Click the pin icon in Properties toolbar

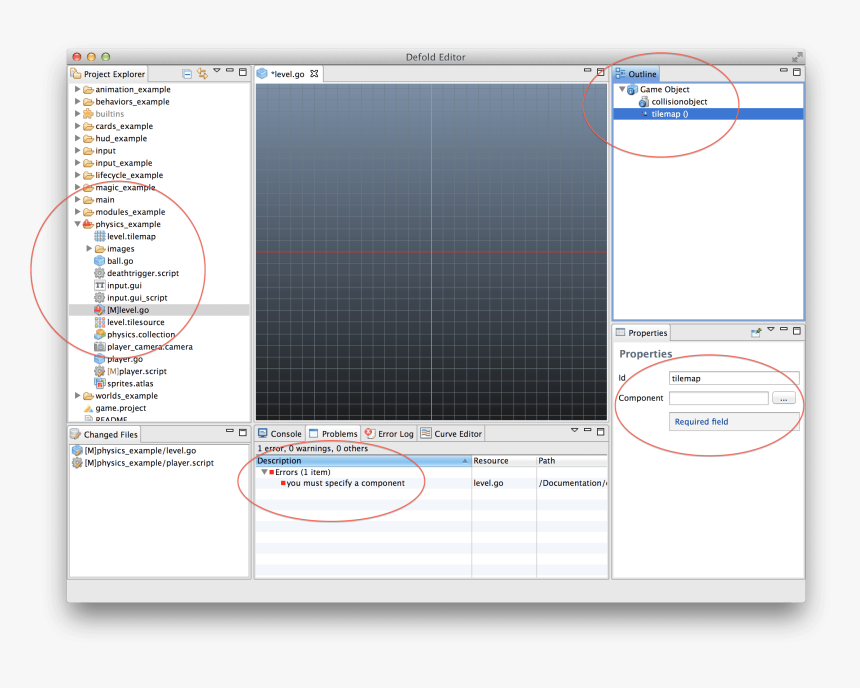(x=757, y=332)
